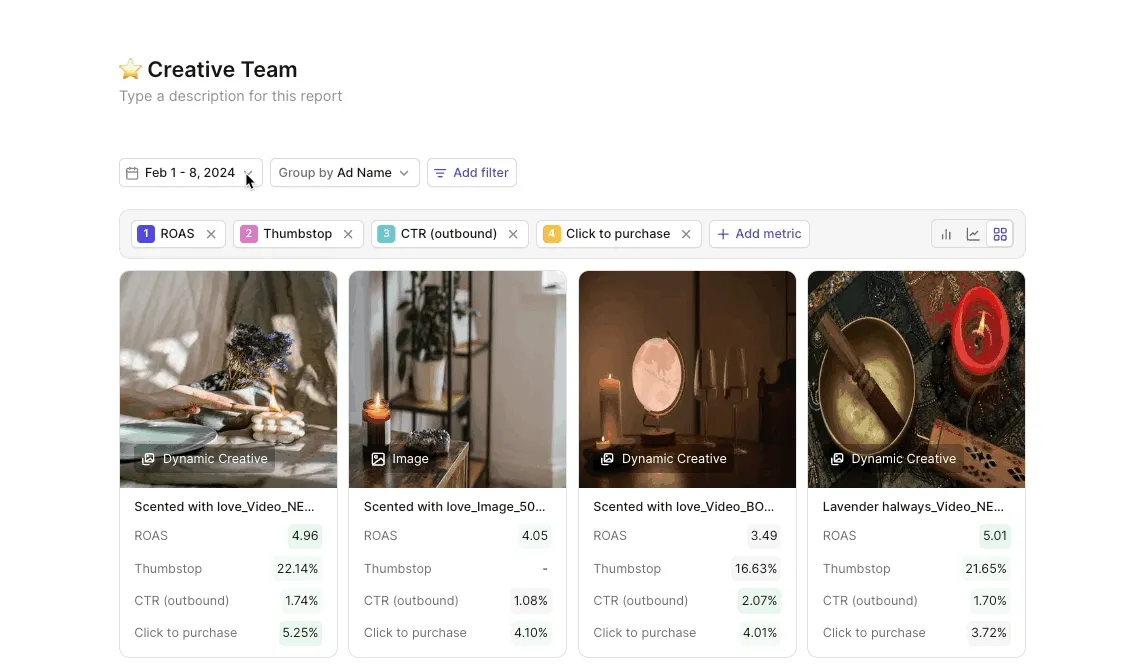Viewport: 1140px width, 664px height.
Task: Click the calendar icon in date selector
Action: (x=132, y=173)
